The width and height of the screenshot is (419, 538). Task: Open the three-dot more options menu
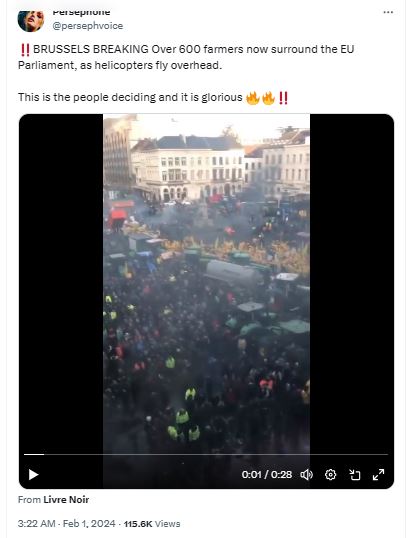tap(388, 12)
